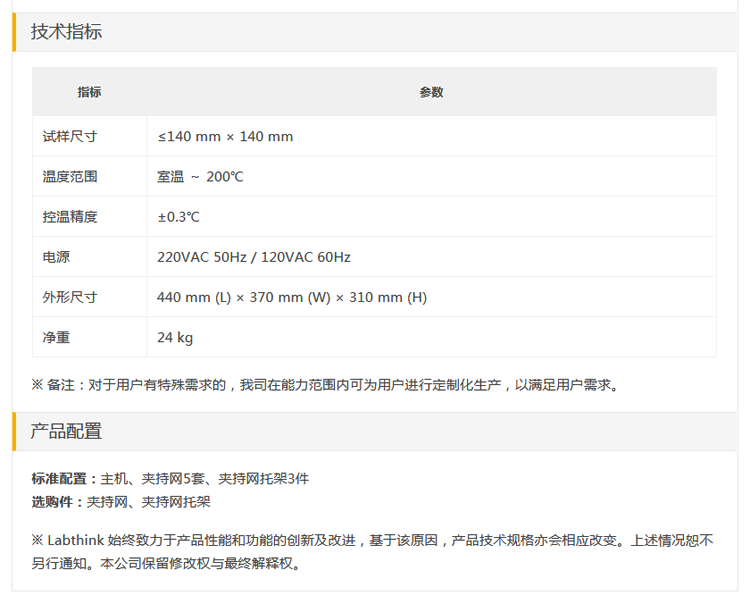The height and width of the screenshot is (604, 750).
Task: Click the ※ 备注 customization note text
Action: coord(325,384)
